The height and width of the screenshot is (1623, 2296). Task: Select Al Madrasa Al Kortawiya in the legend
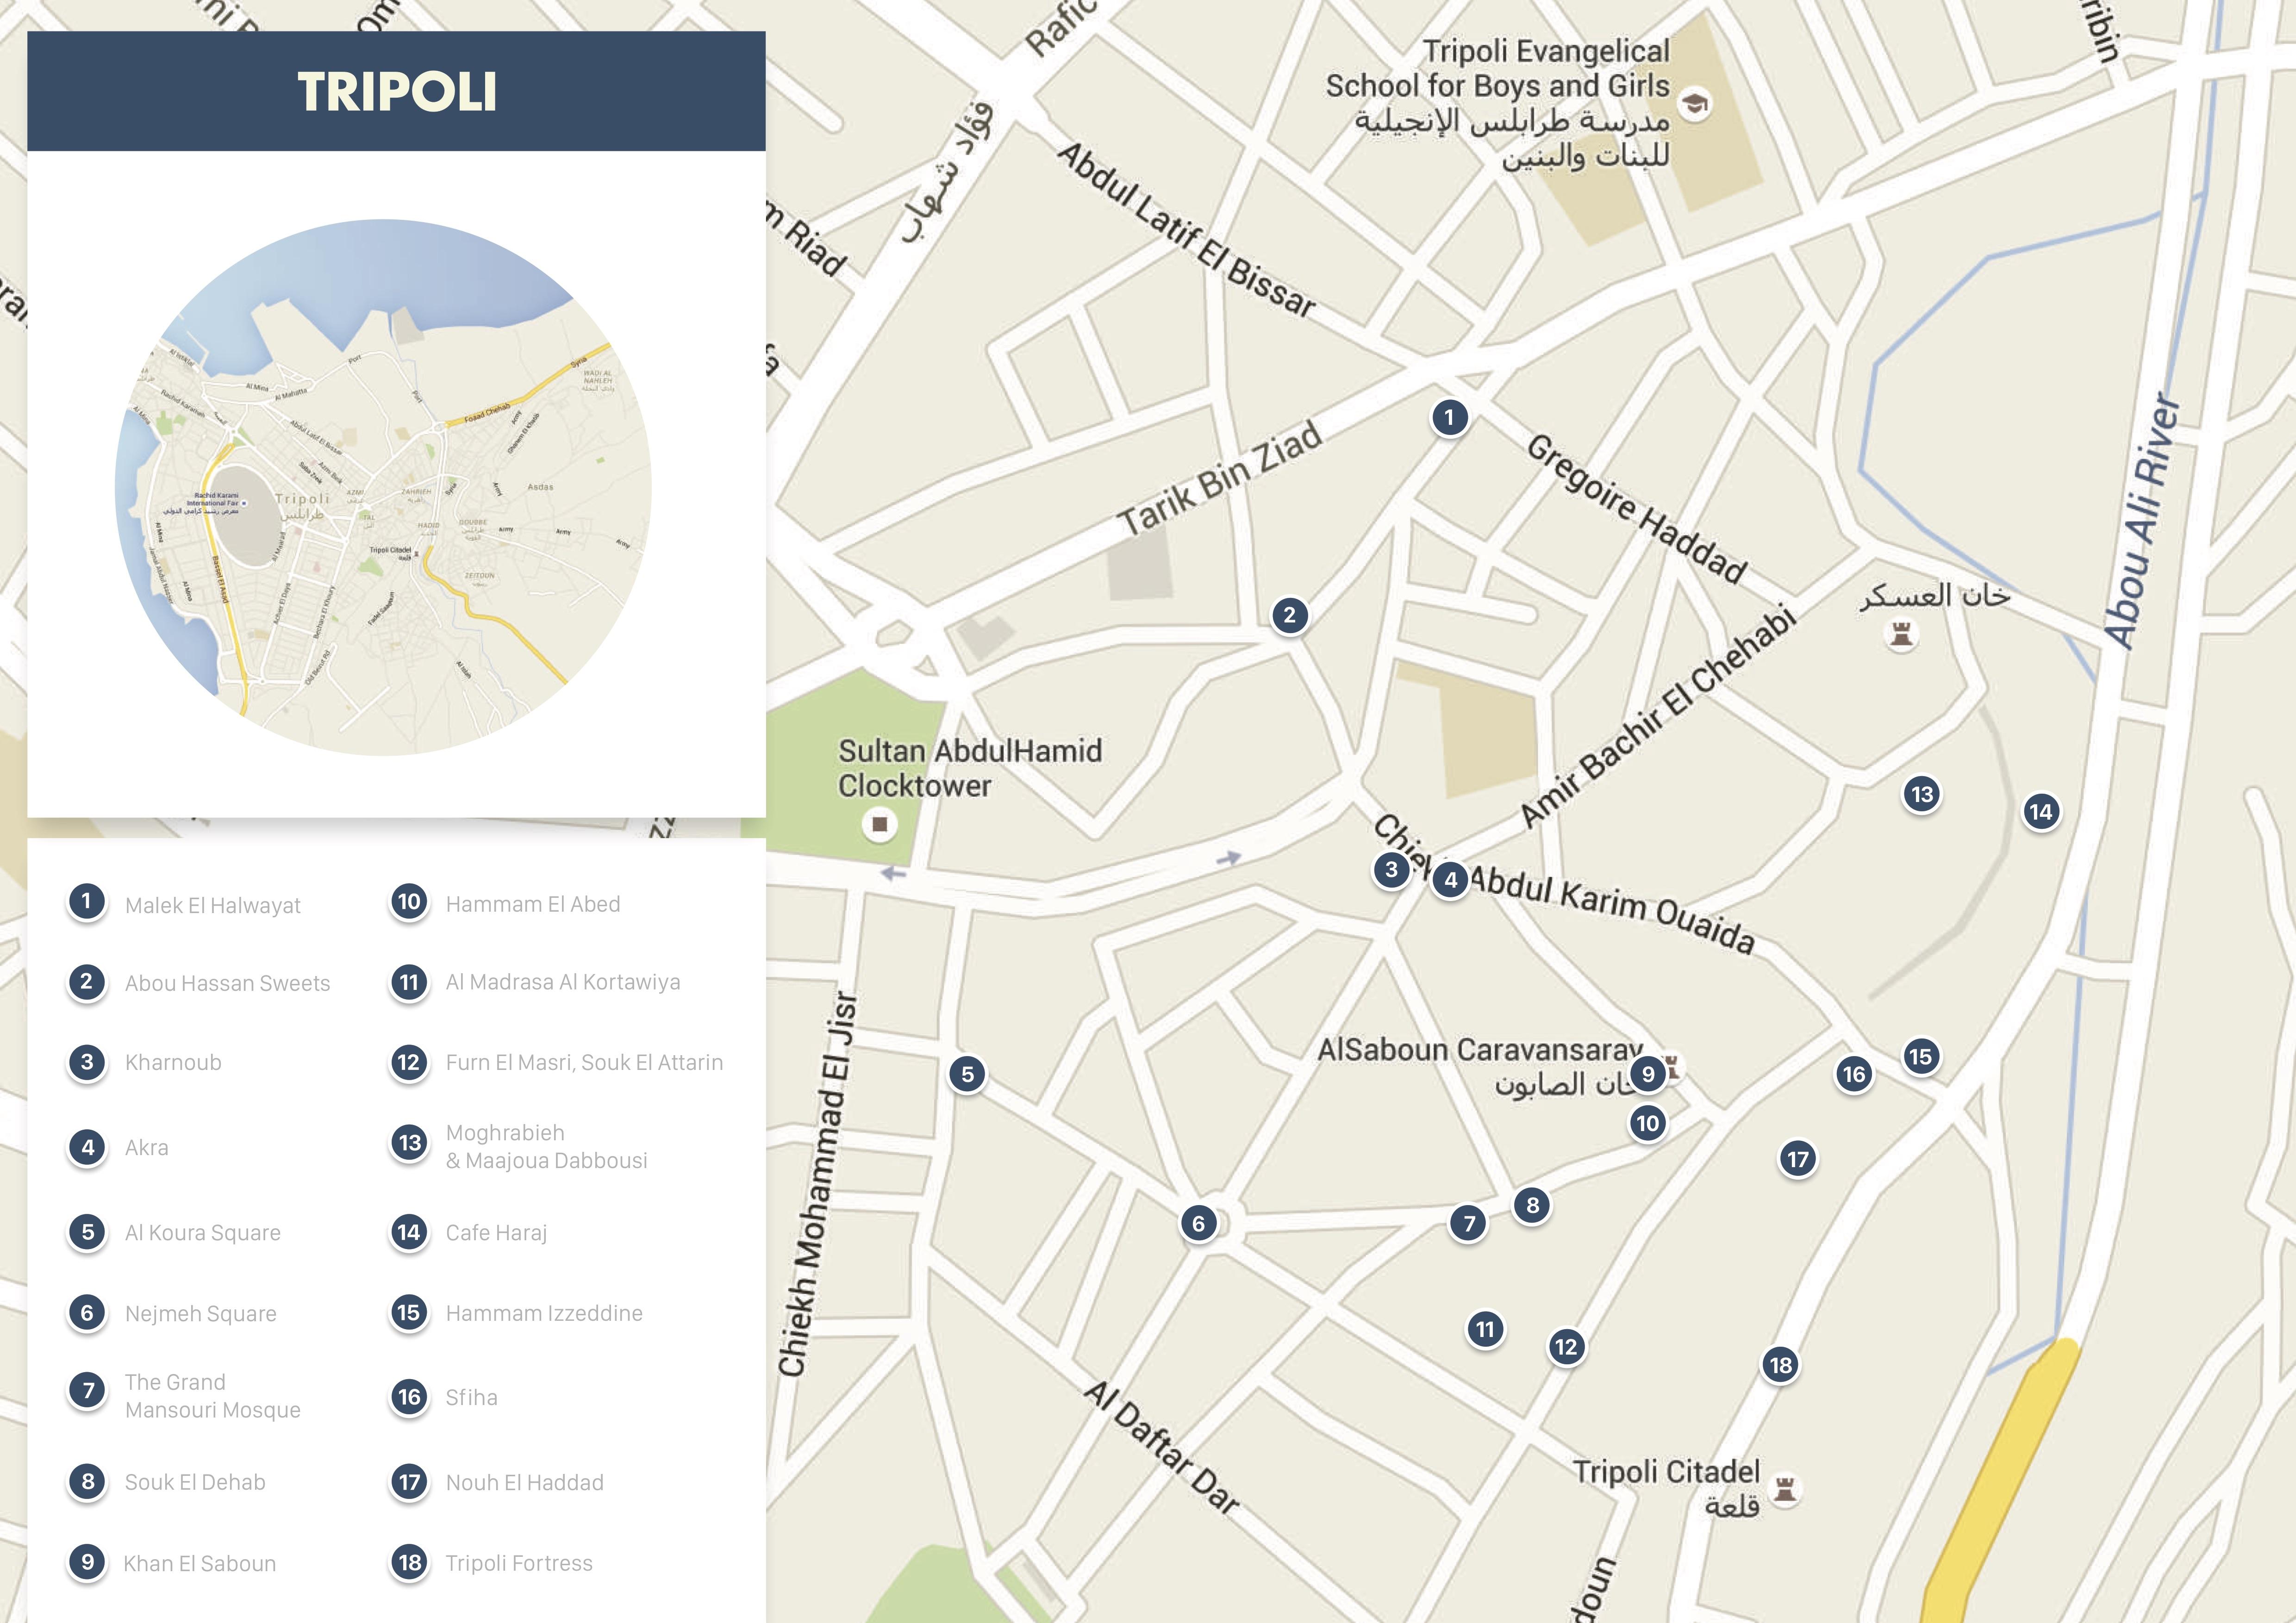click(563, 982)
